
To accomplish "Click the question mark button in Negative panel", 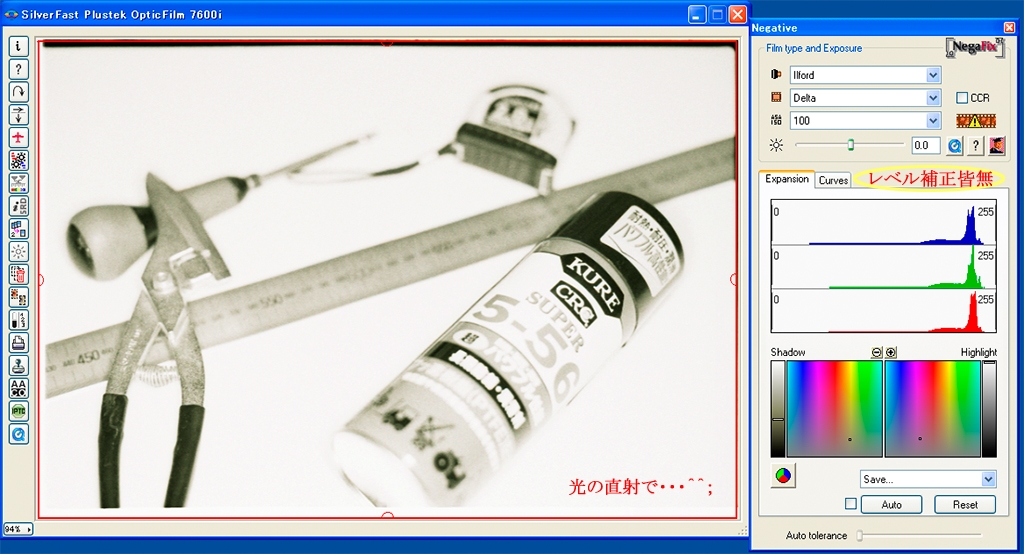I will pyautogui.click(x=975, y=146).
